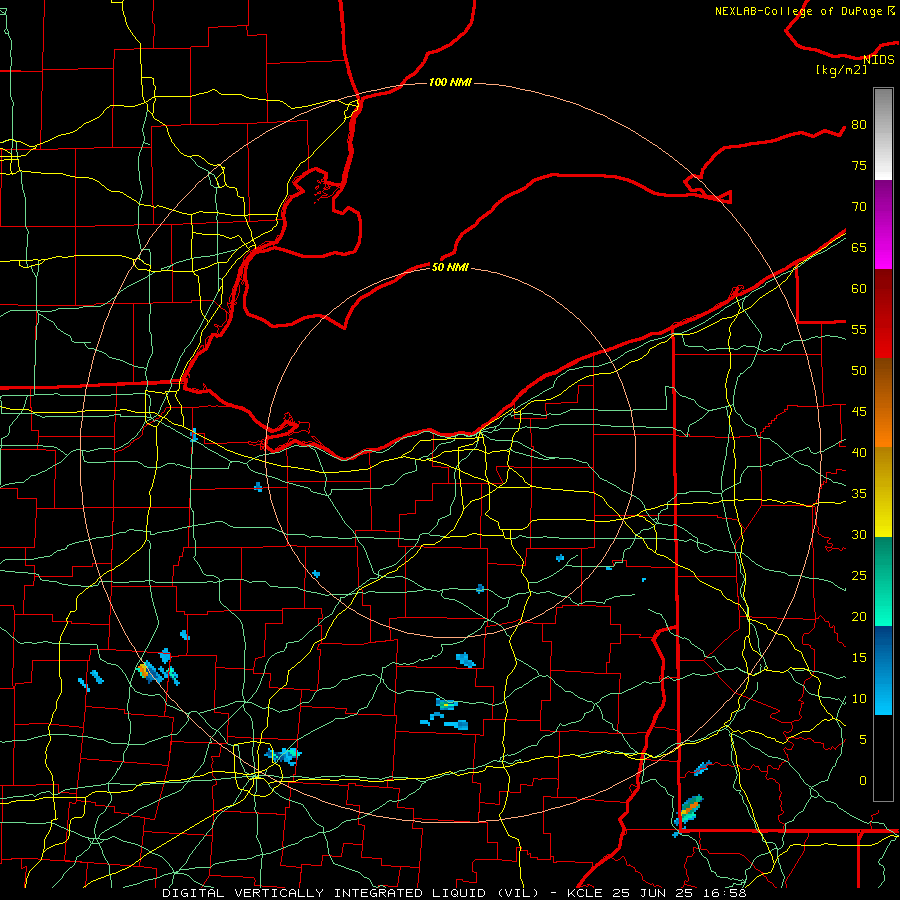Select scale value 40
This screenshot has height=900, width=900.
click(x=859, y=452)
